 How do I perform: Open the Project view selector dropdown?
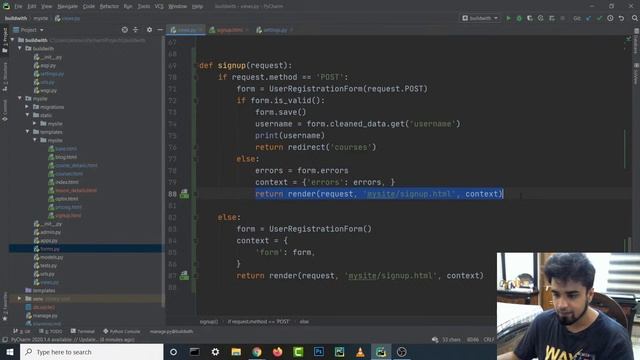[28, 30]
